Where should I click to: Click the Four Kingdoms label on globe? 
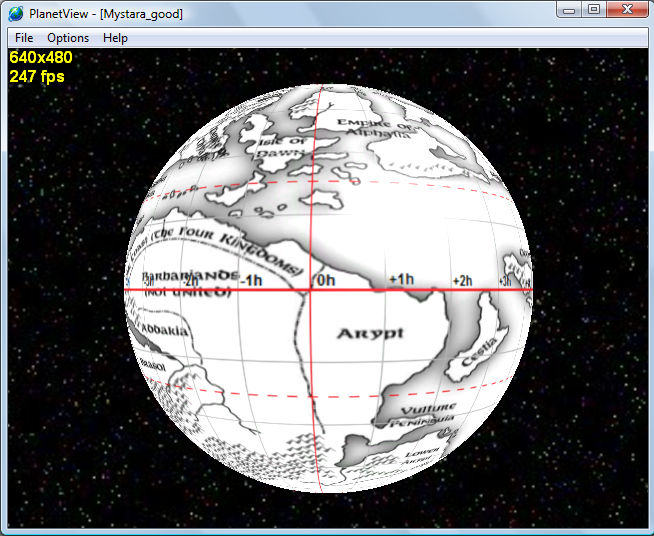pyautogui.click(x=226, y=248)
